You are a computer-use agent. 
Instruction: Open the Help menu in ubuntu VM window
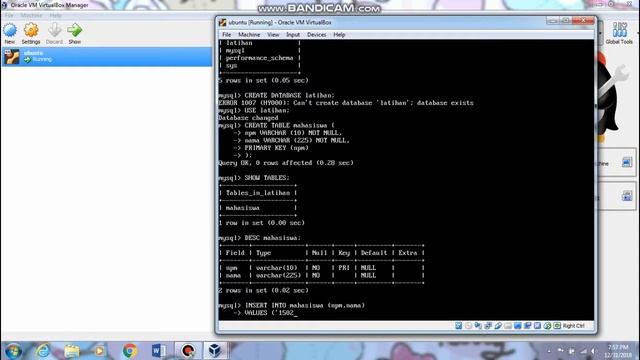pyautogui.click(x=339, y=35)
